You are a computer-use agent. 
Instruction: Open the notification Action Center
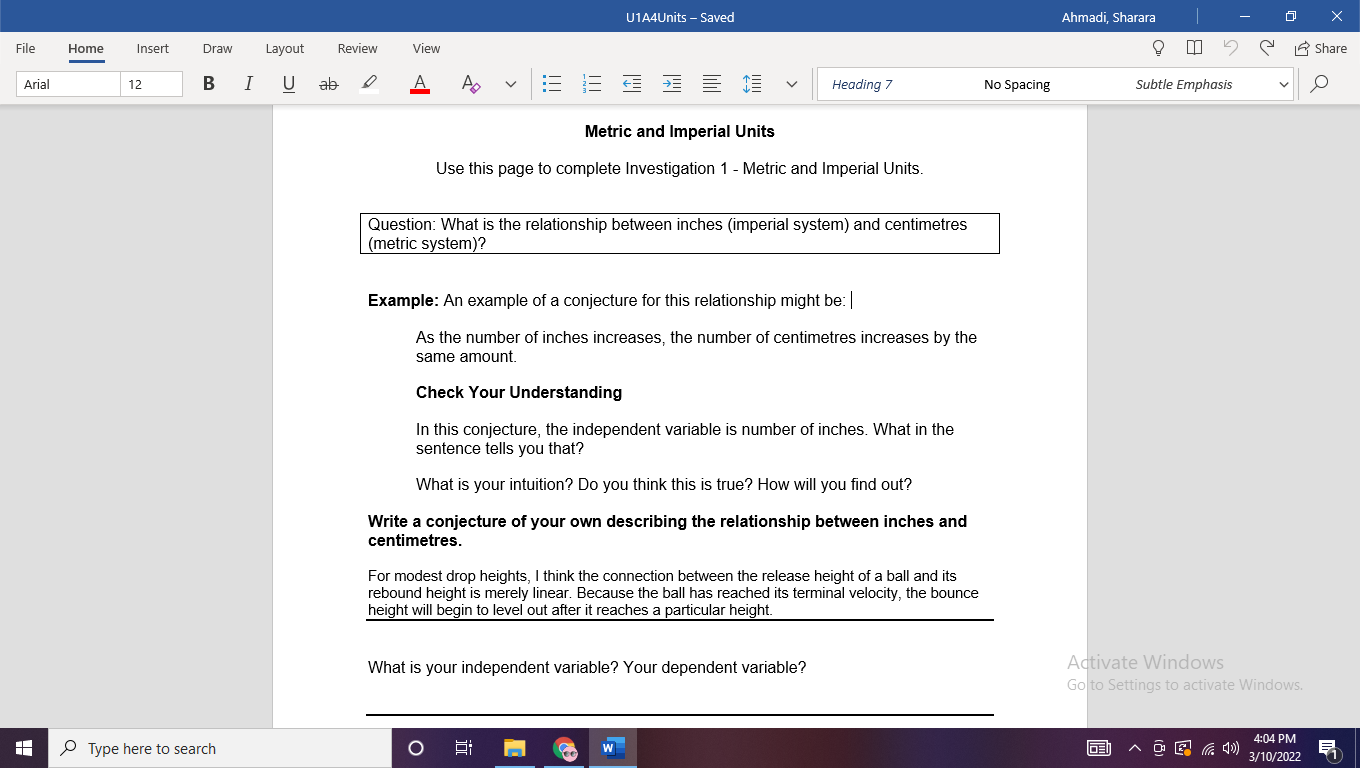[x=1329, y=748]
